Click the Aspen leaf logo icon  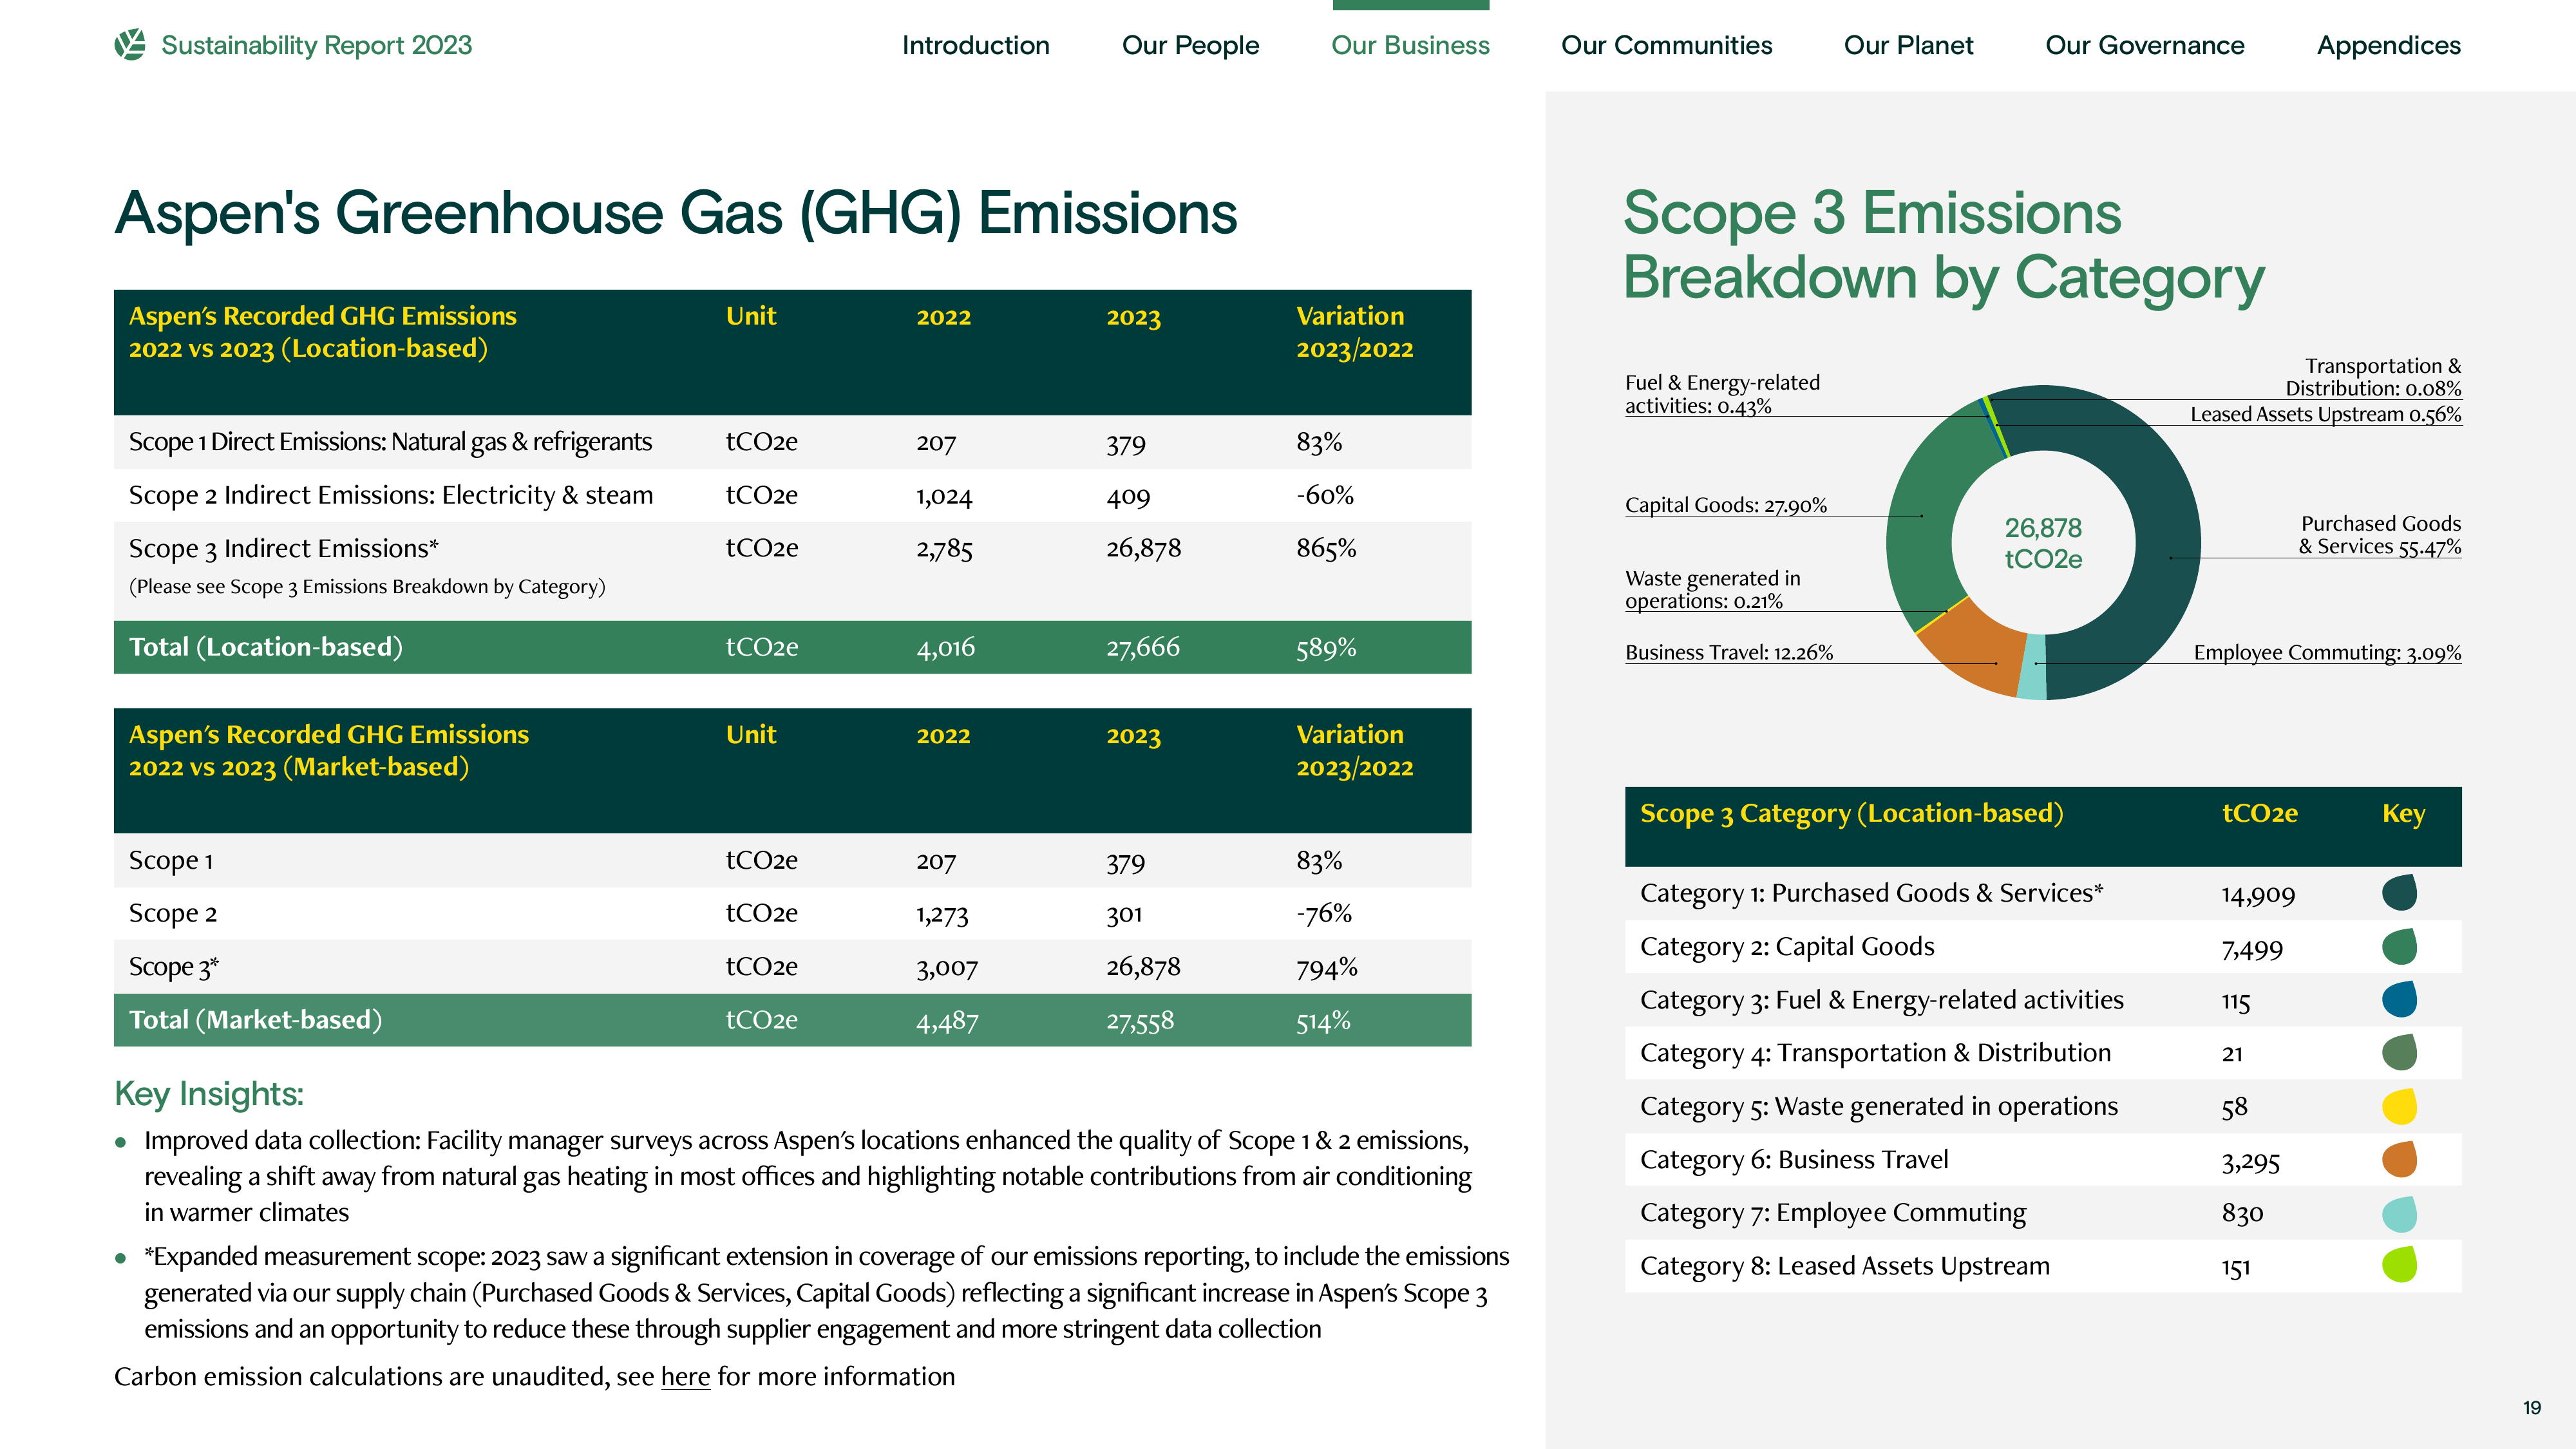(130, 45)
